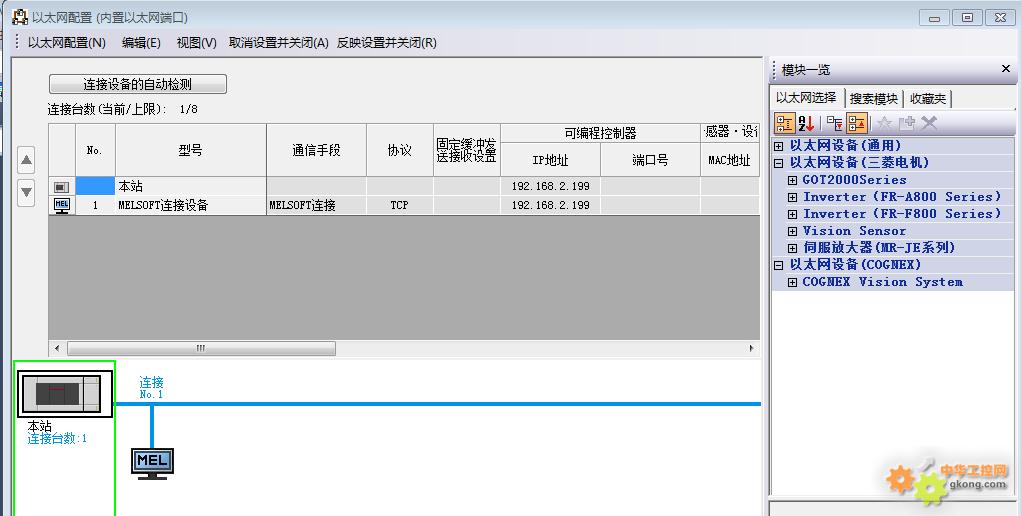Click the 连接 No.1 label in diagram
The width and height of the screenshot is (1021, 516).
[151, 388]
